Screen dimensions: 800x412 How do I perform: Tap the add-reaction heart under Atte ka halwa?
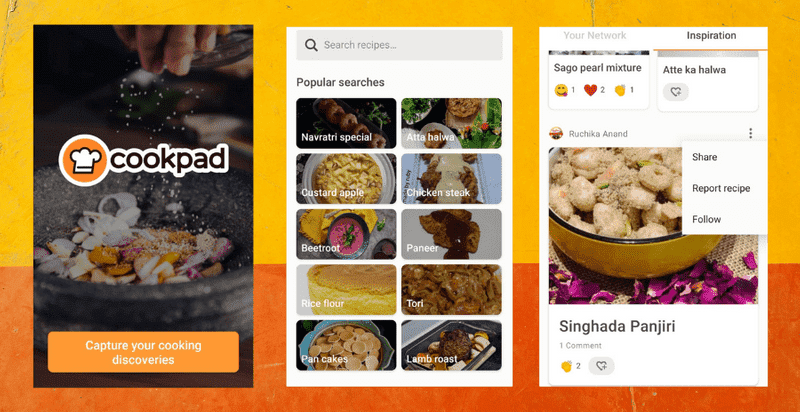tap(676, 92)
